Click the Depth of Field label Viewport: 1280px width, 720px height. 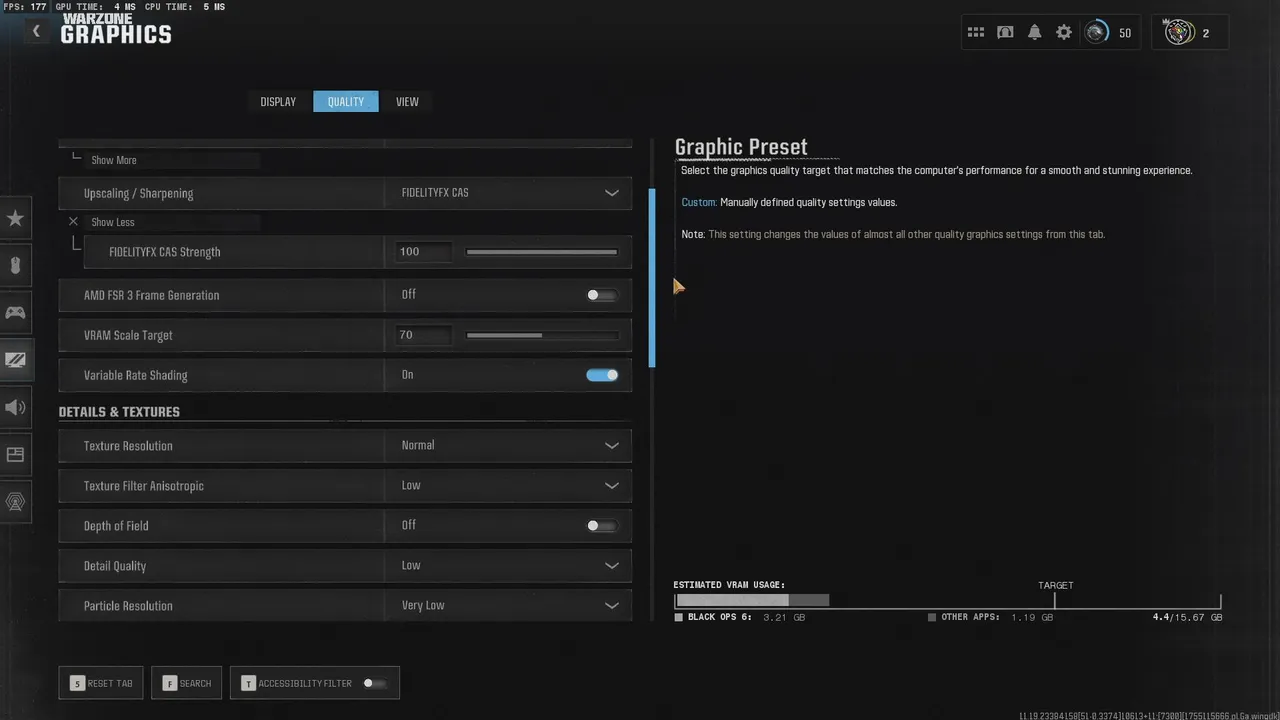click(x=116, y=526)
